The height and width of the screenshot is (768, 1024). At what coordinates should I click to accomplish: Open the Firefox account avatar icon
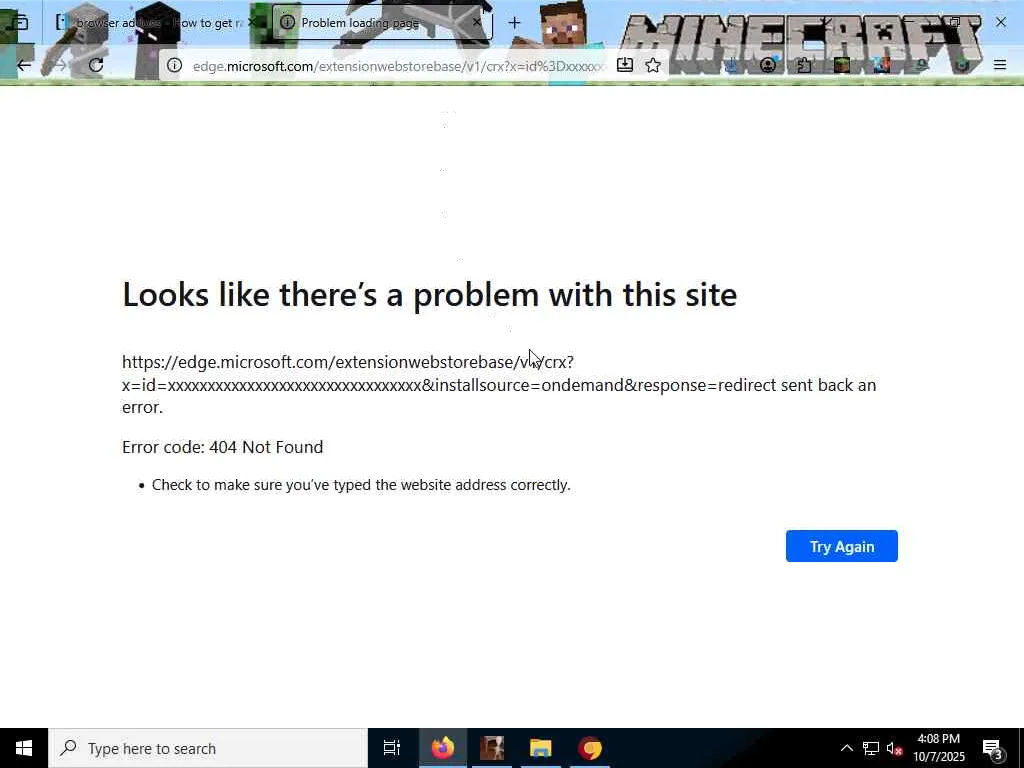[x=768, y=65]
